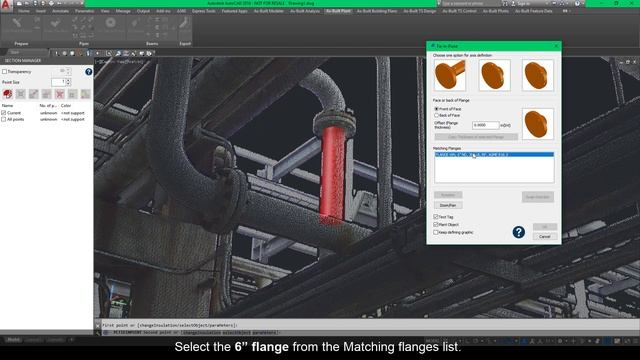
Task: Select flange-with-pipe axis definition thumbnail
Action: (449, 75)
